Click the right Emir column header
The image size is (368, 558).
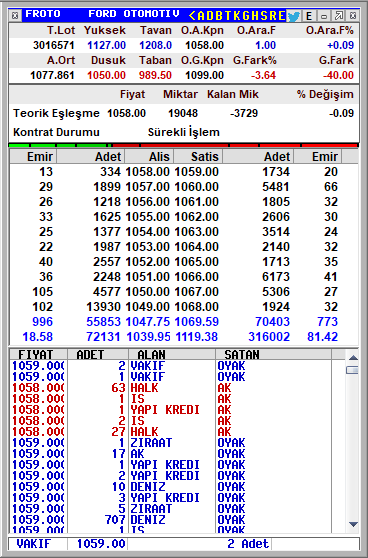tap(318, 157)
